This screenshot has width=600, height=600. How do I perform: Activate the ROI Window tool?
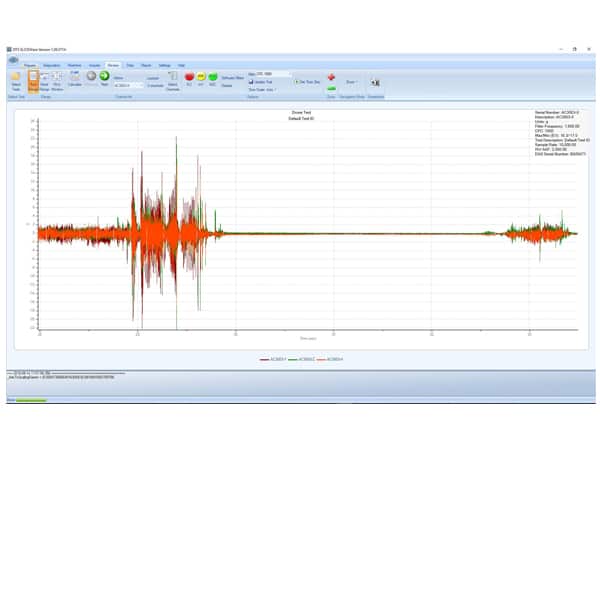pyautogui.click(x=57, y=78)
